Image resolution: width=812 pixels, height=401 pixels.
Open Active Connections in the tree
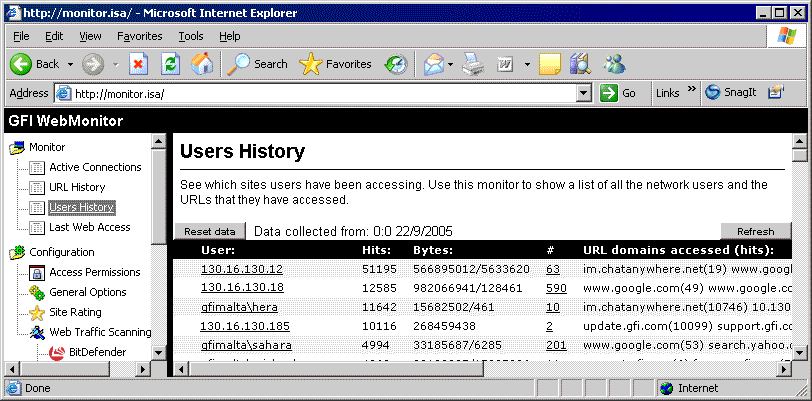pos(95,167)
